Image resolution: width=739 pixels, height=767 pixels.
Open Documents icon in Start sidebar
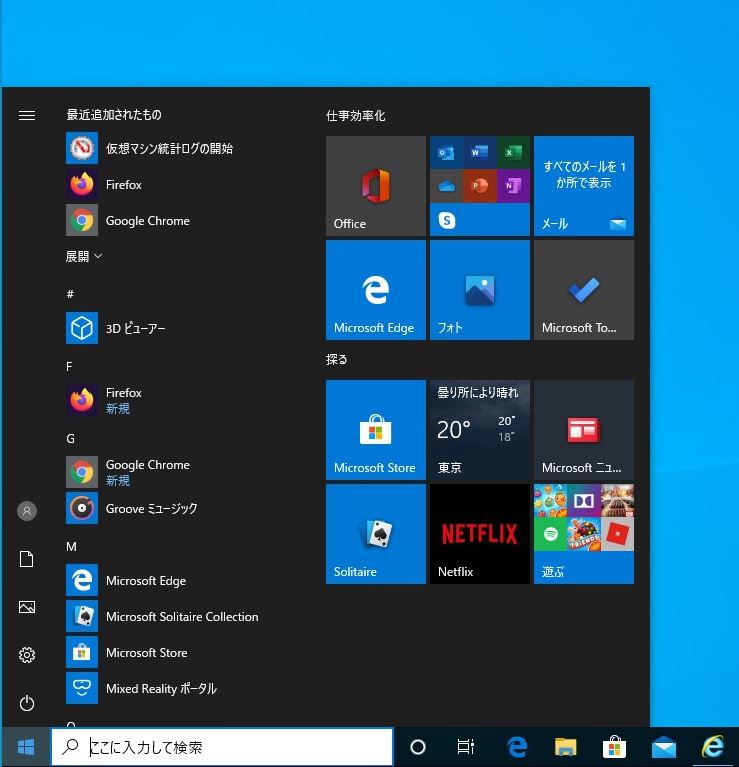pos(27,559)
